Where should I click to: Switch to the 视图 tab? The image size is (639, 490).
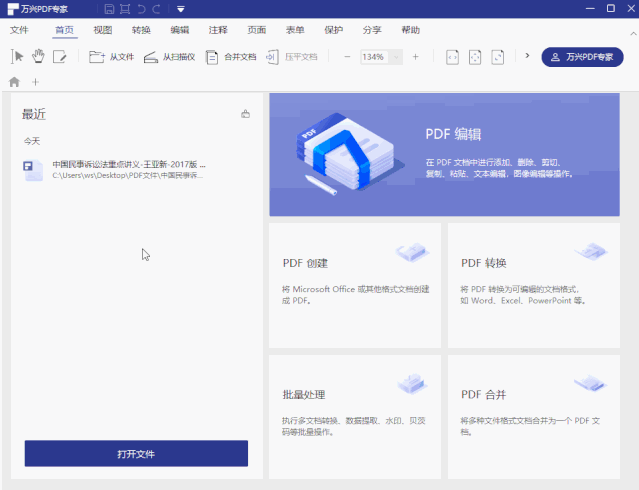click(103, 30)
